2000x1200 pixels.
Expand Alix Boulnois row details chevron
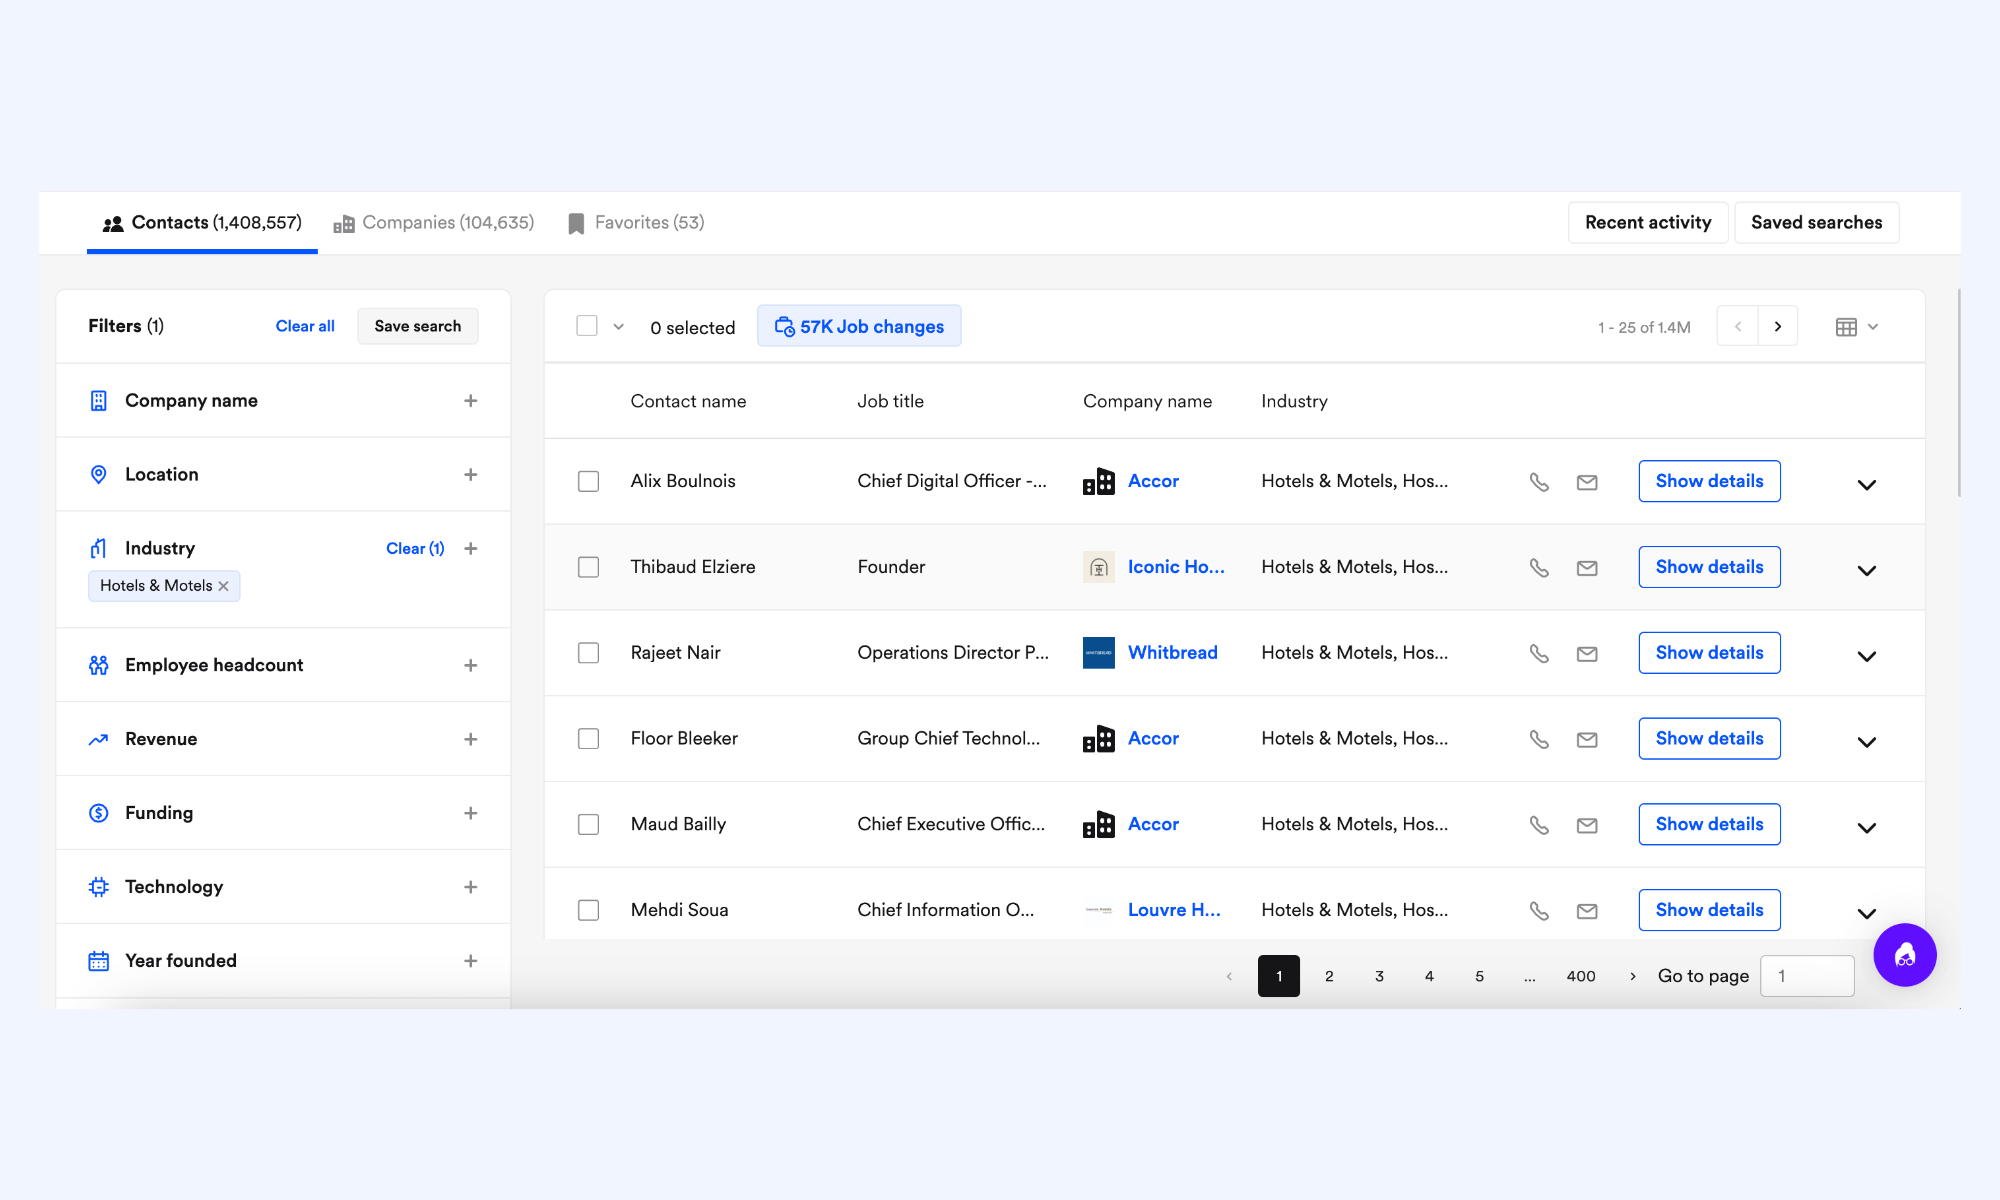point(1866,485)
